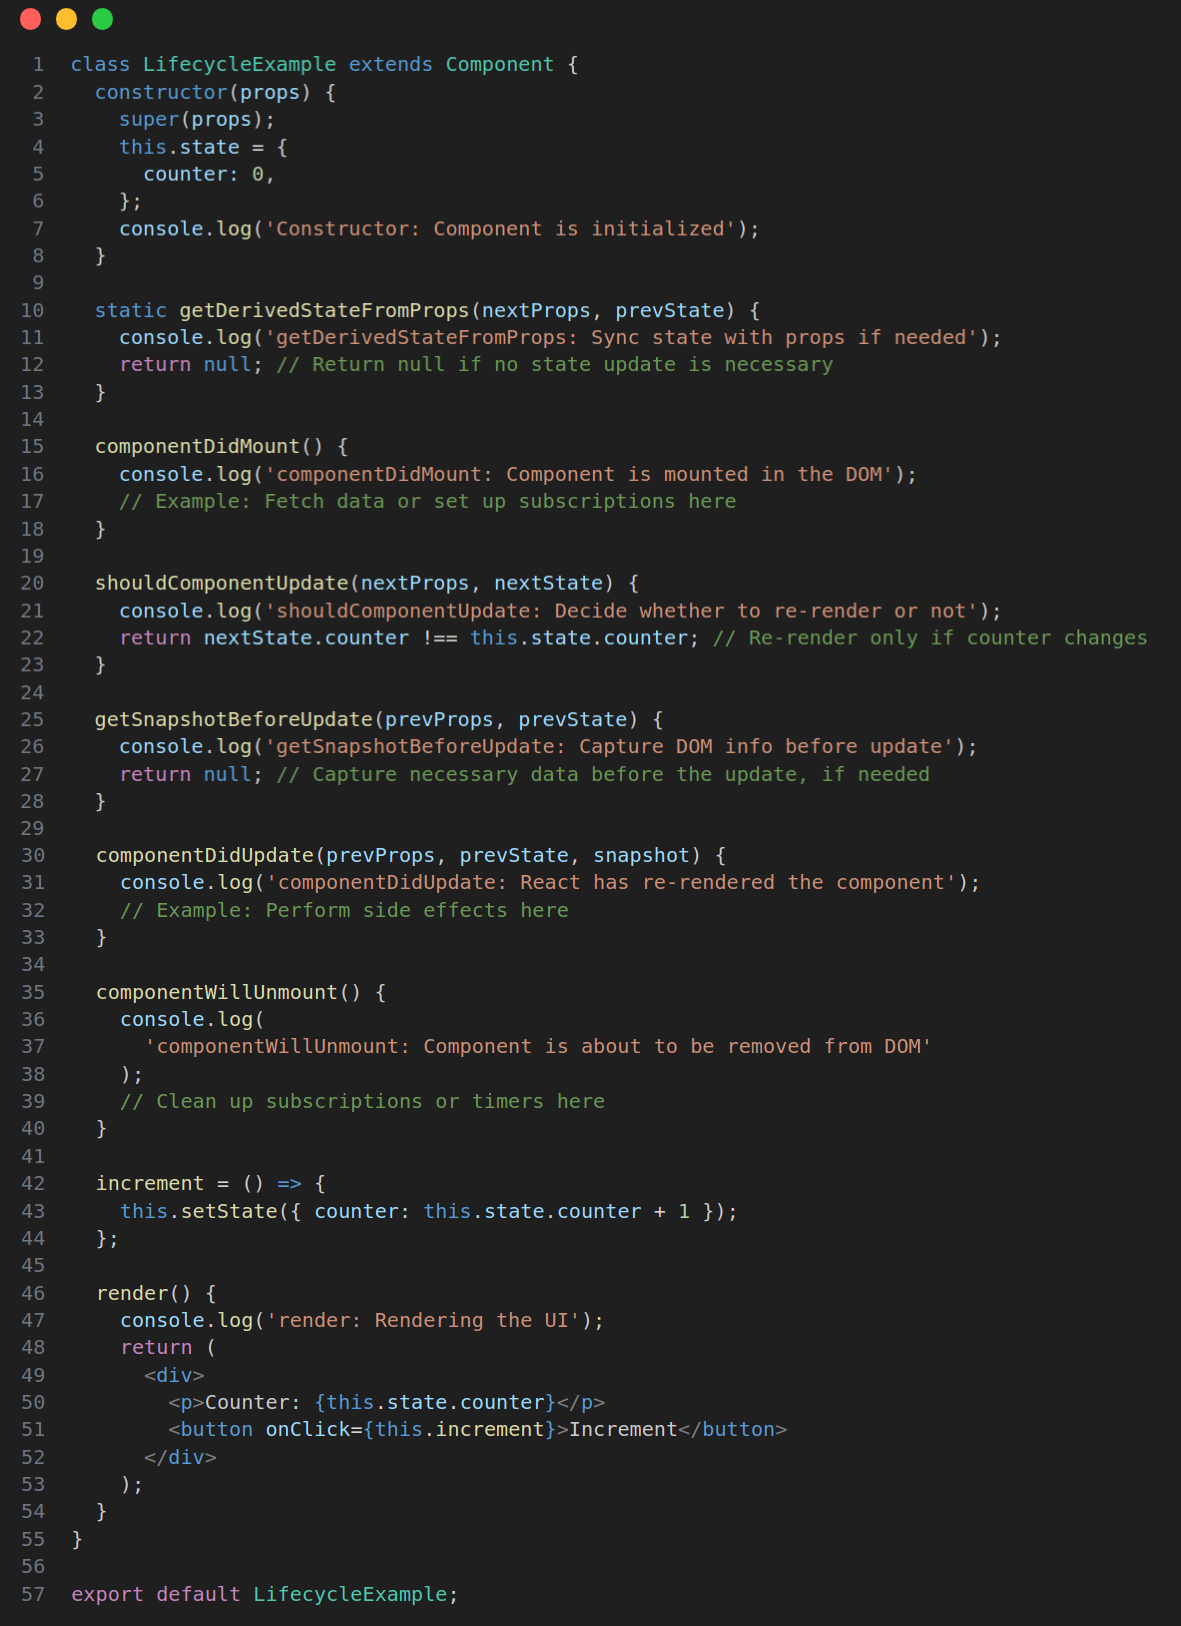
Task: Click the class name LifecycleExample on line 1
Action: click(240, 64)
